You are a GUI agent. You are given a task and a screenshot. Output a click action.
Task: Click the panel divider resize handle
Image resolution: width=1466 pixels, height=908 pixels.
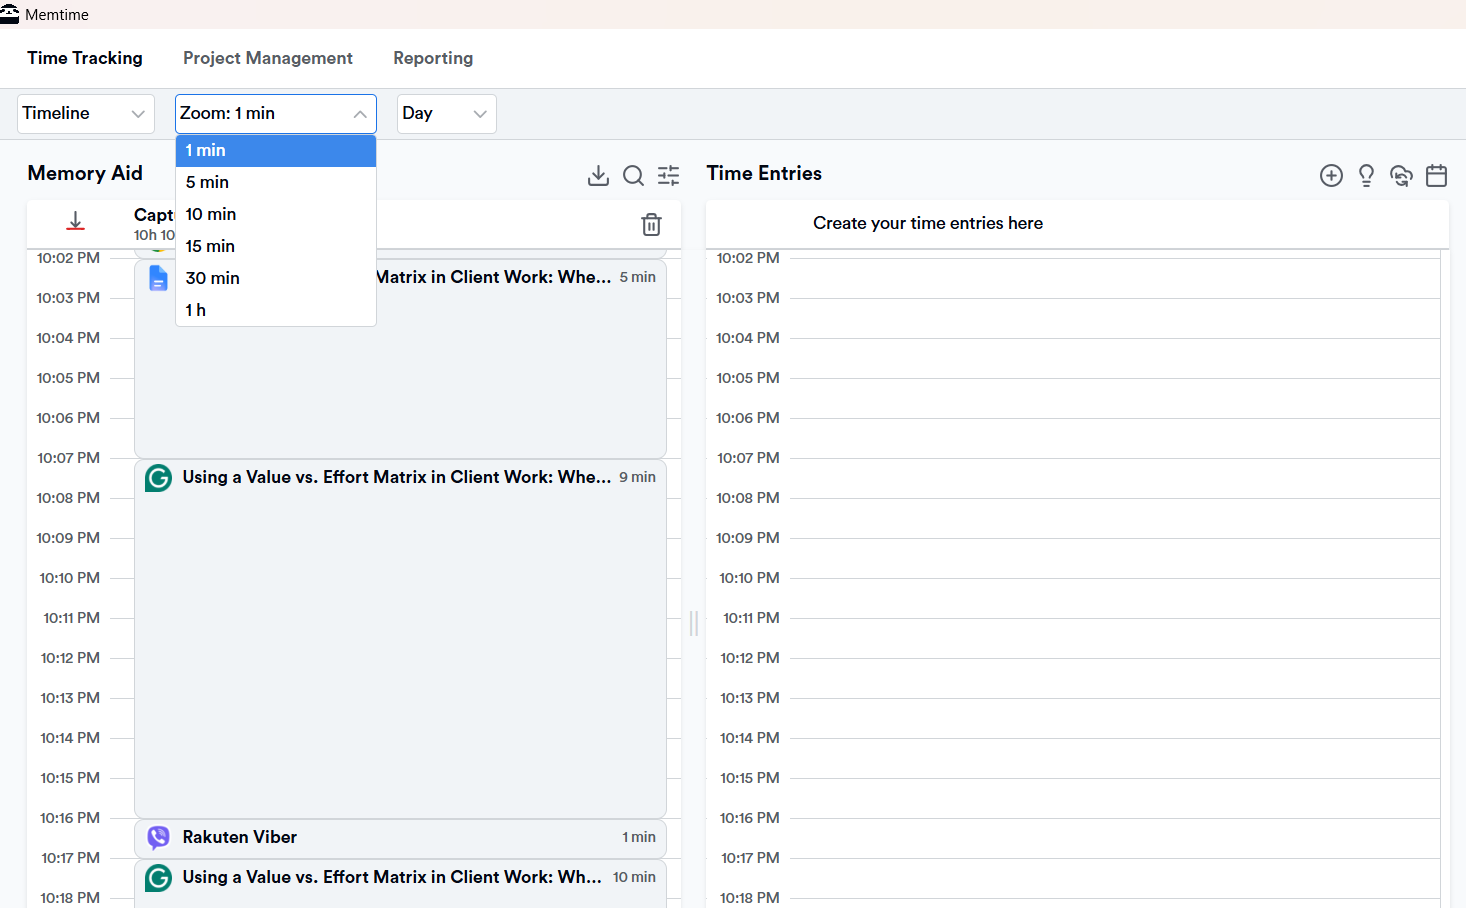click(x=694, y=623)
